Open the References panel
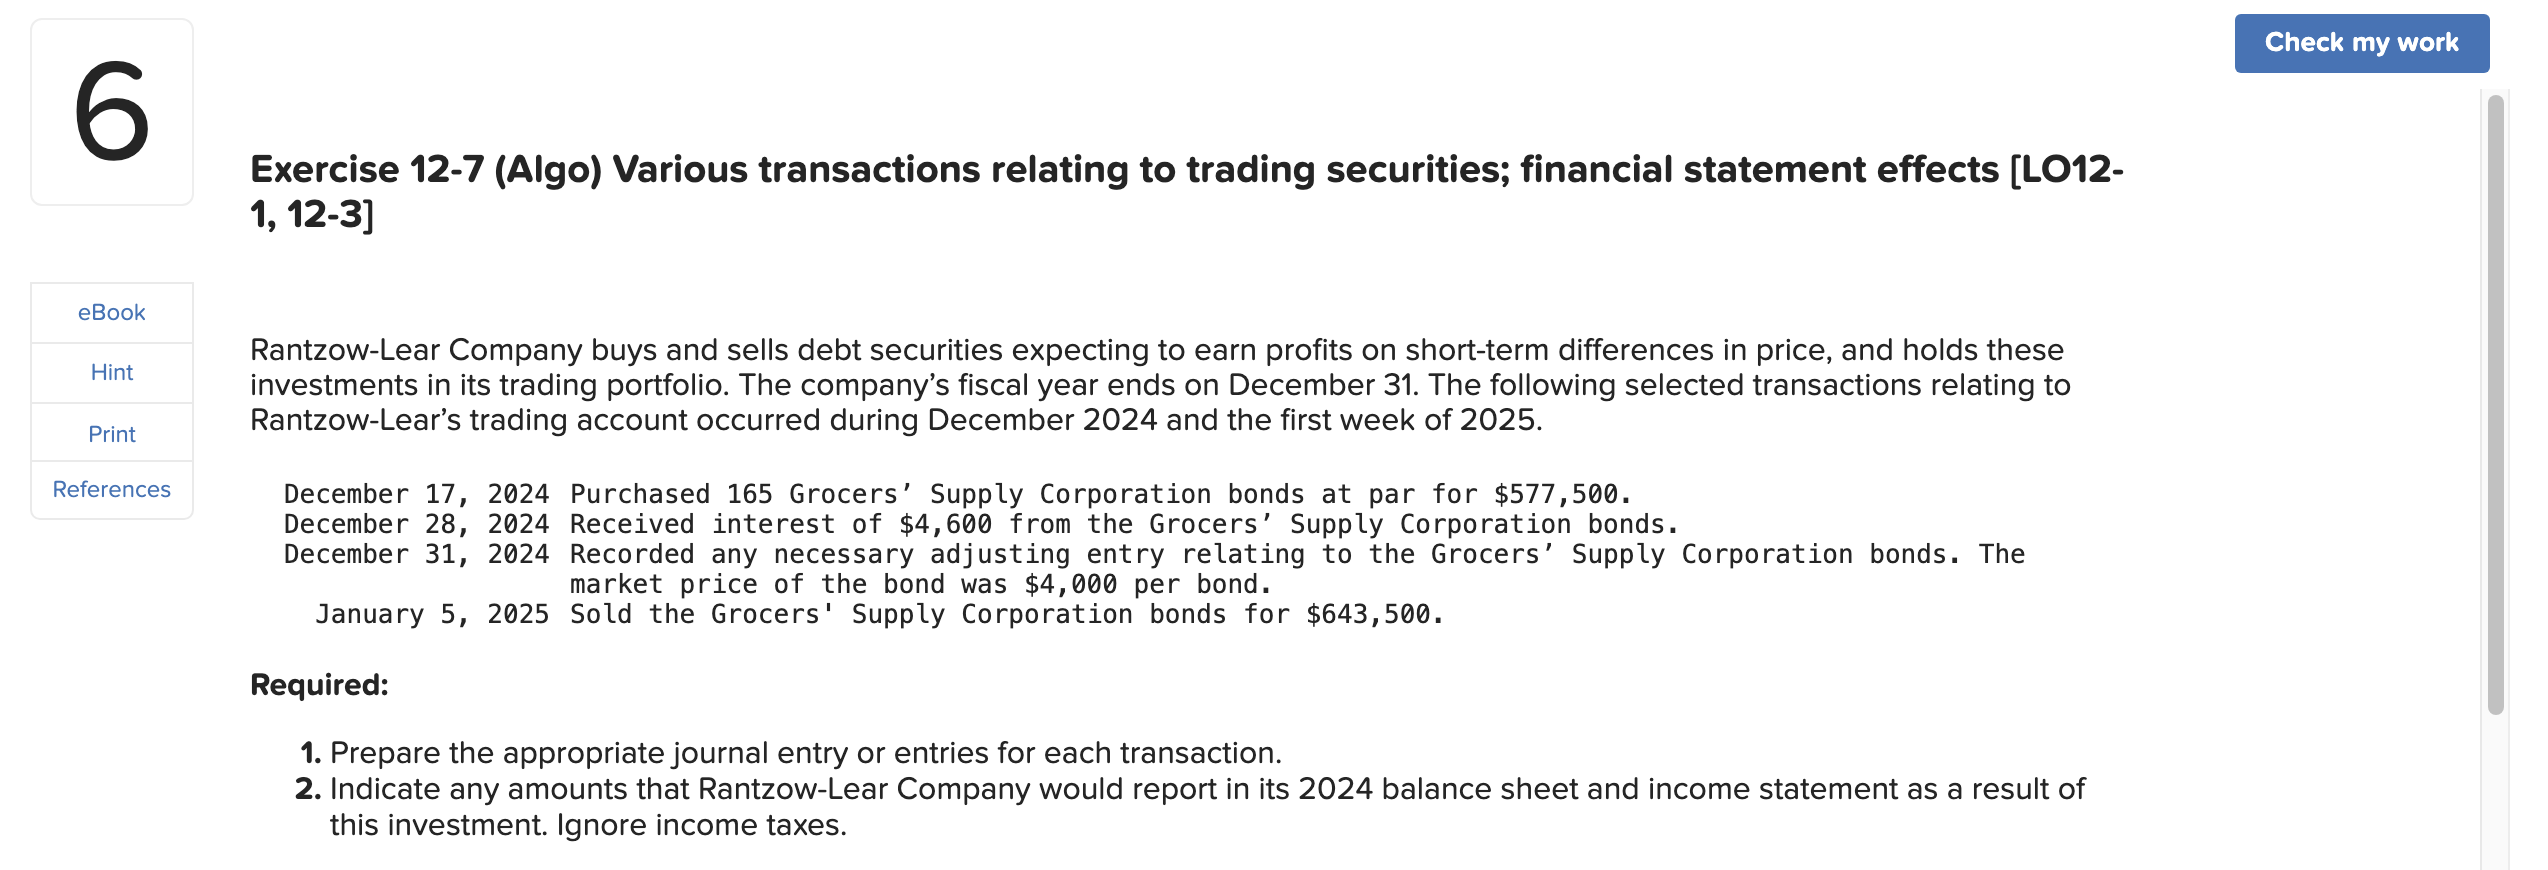This screenshot has height=870, width=2548. click(111, 489)
